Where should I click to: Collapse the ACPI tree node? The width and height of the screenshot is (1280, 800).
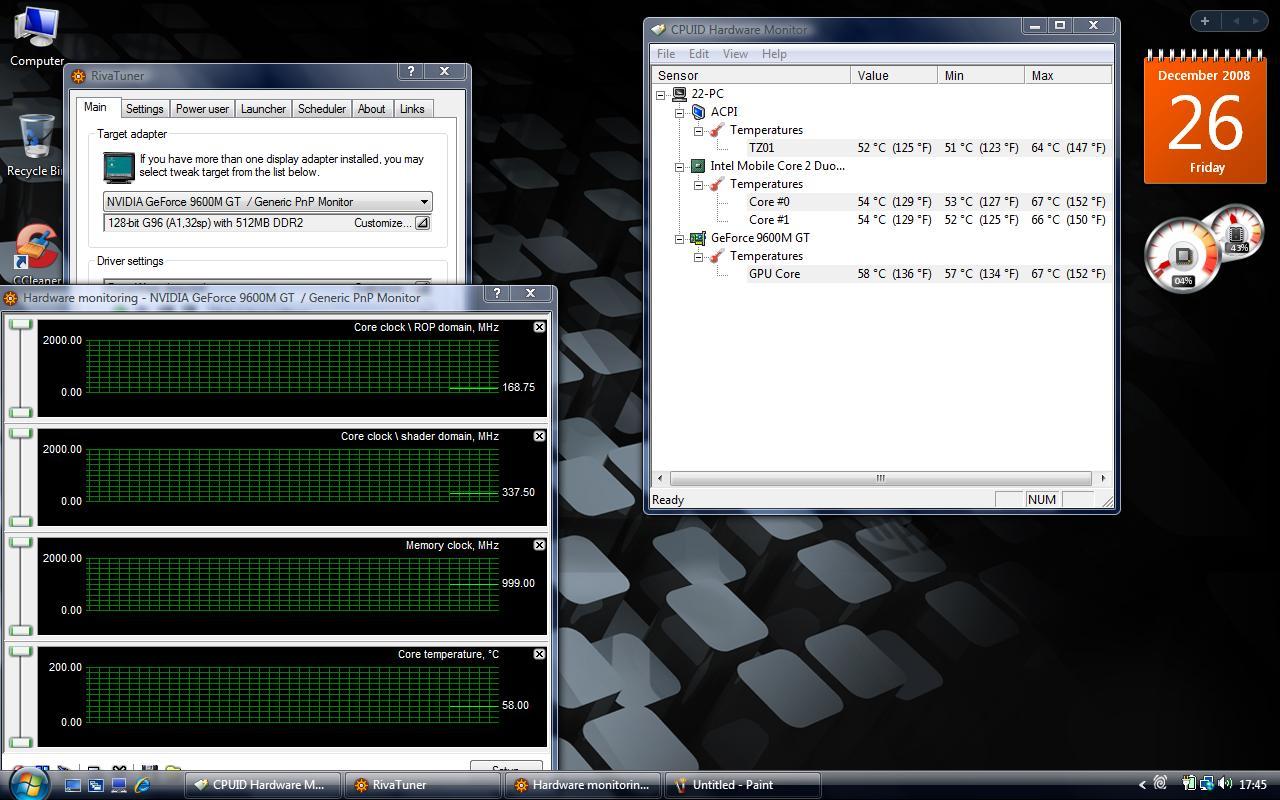[x=680, y=113]
